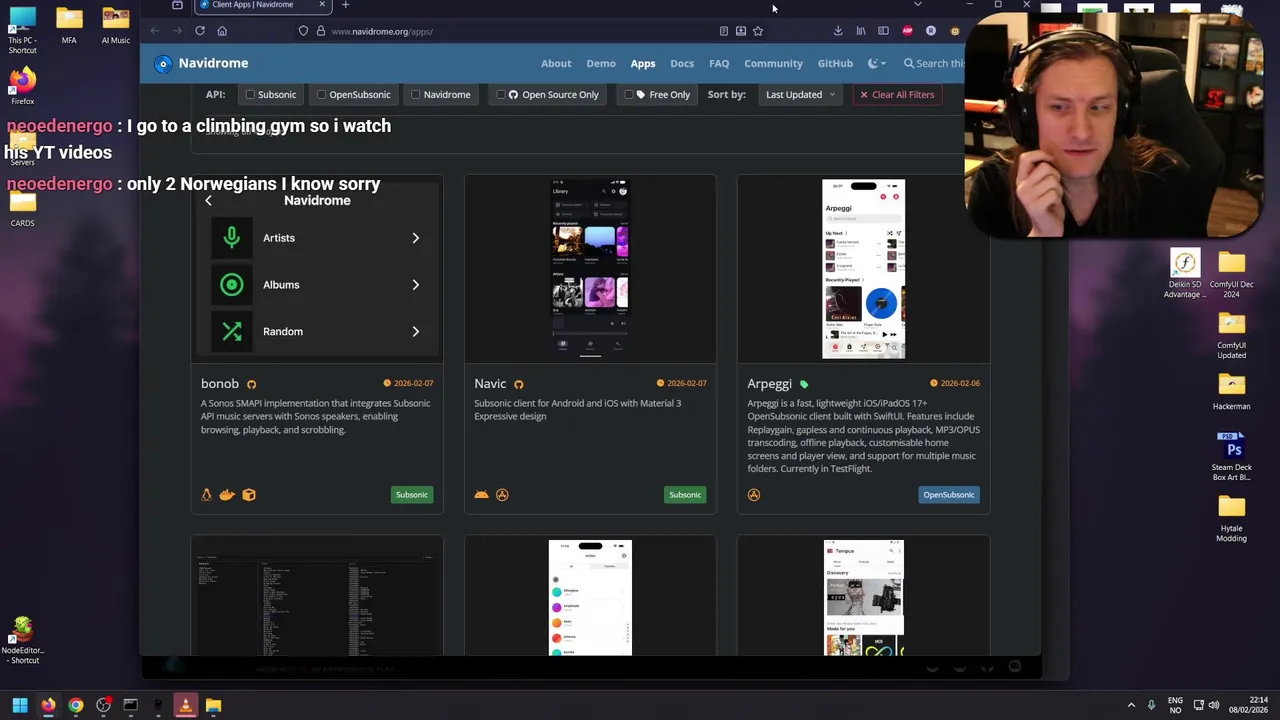Viewport: 1280px width, 720px height.
Task: Open the About page in the nav
Action: tap(556, 63)
